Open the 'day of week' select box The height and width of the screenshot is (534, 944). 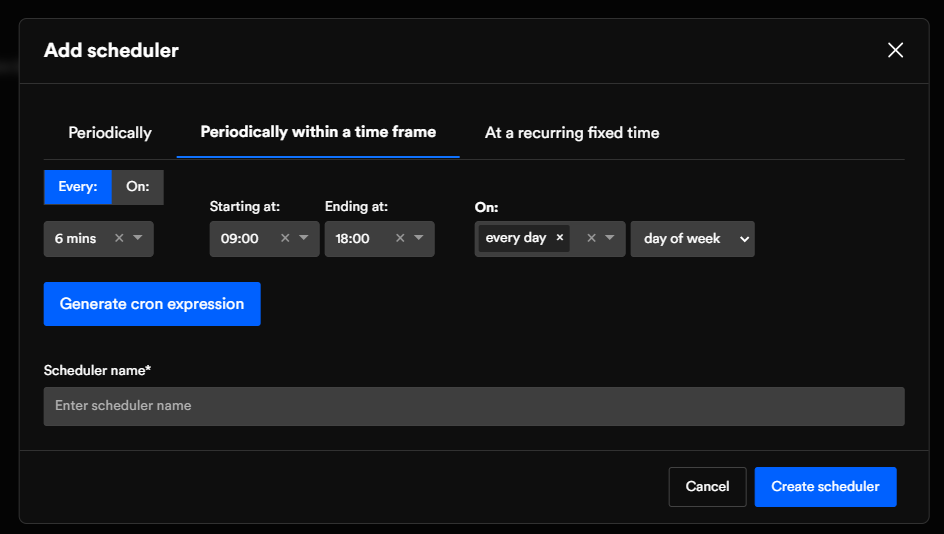point(692,239)
